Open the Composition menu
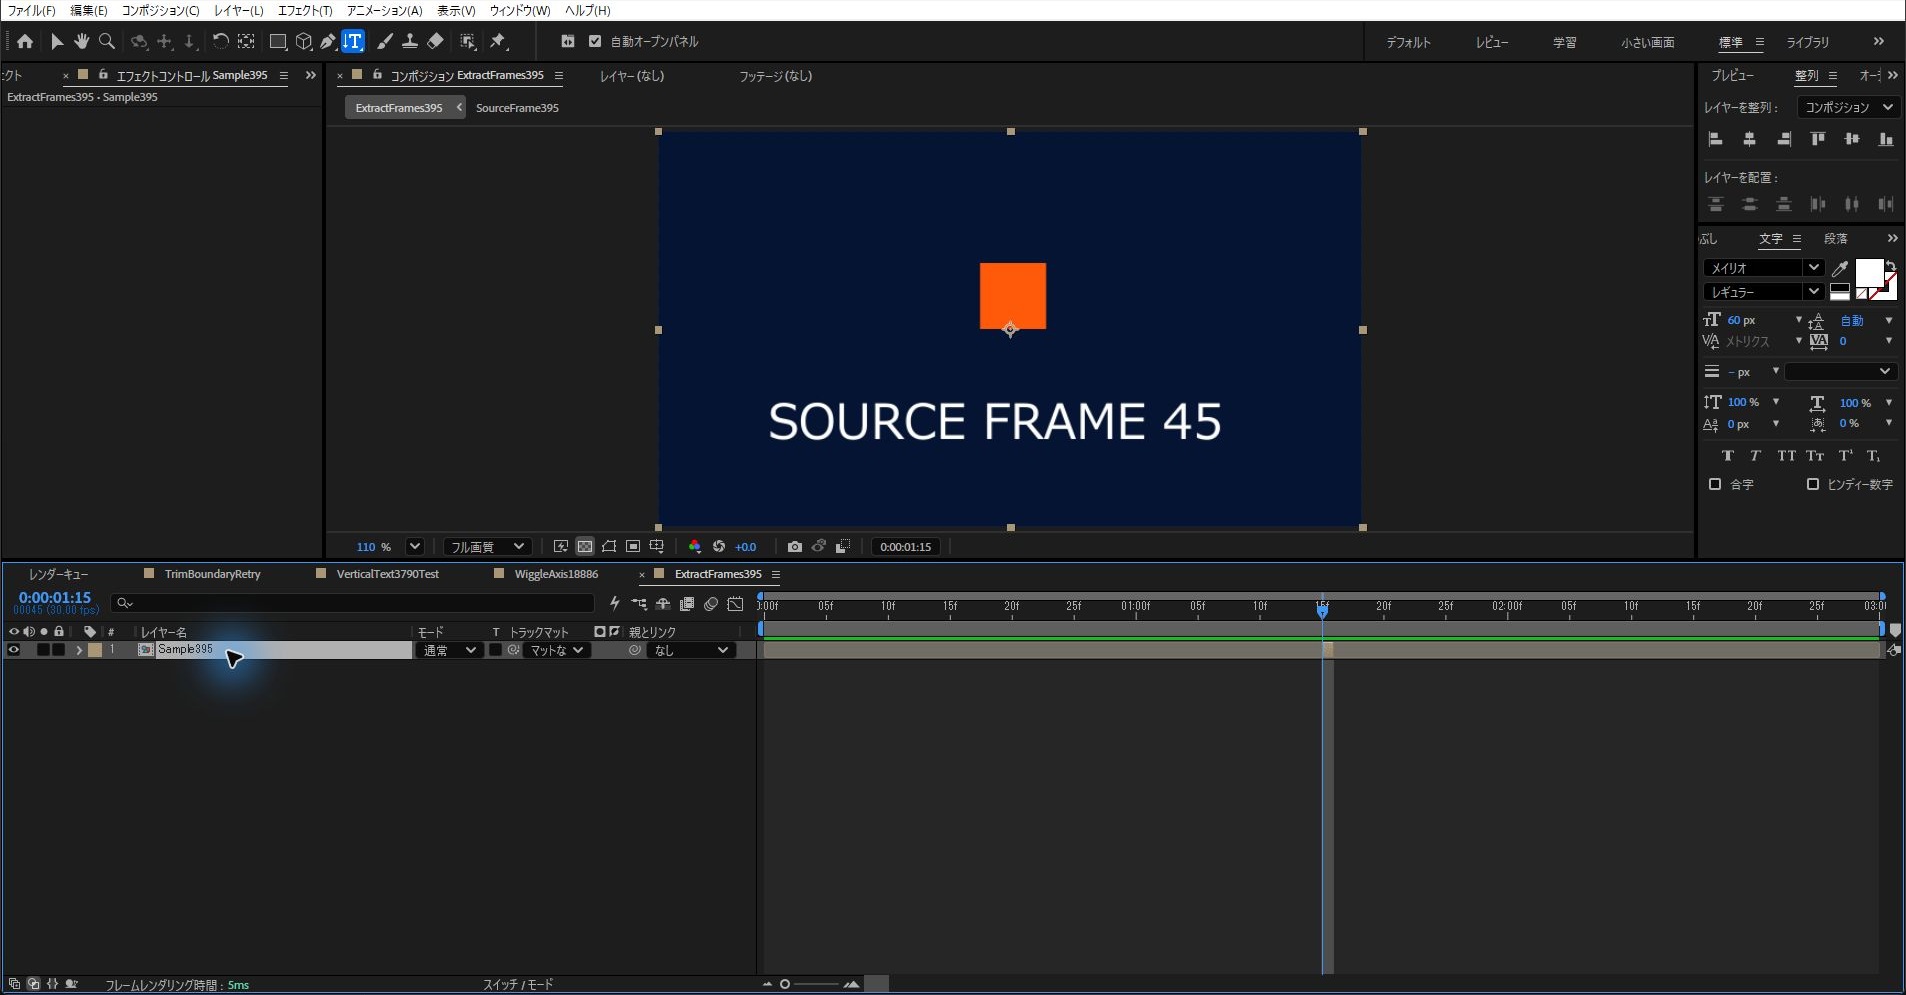The image size is (1906, 995). coord(160,10)
